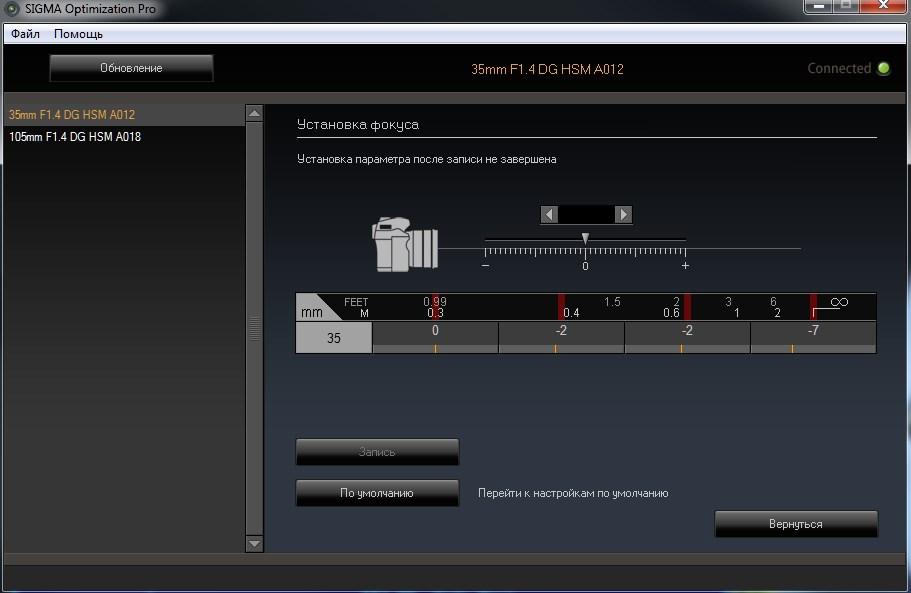
Task: Click the left arrow adjustment stepper
Action: tap(549, 215)
